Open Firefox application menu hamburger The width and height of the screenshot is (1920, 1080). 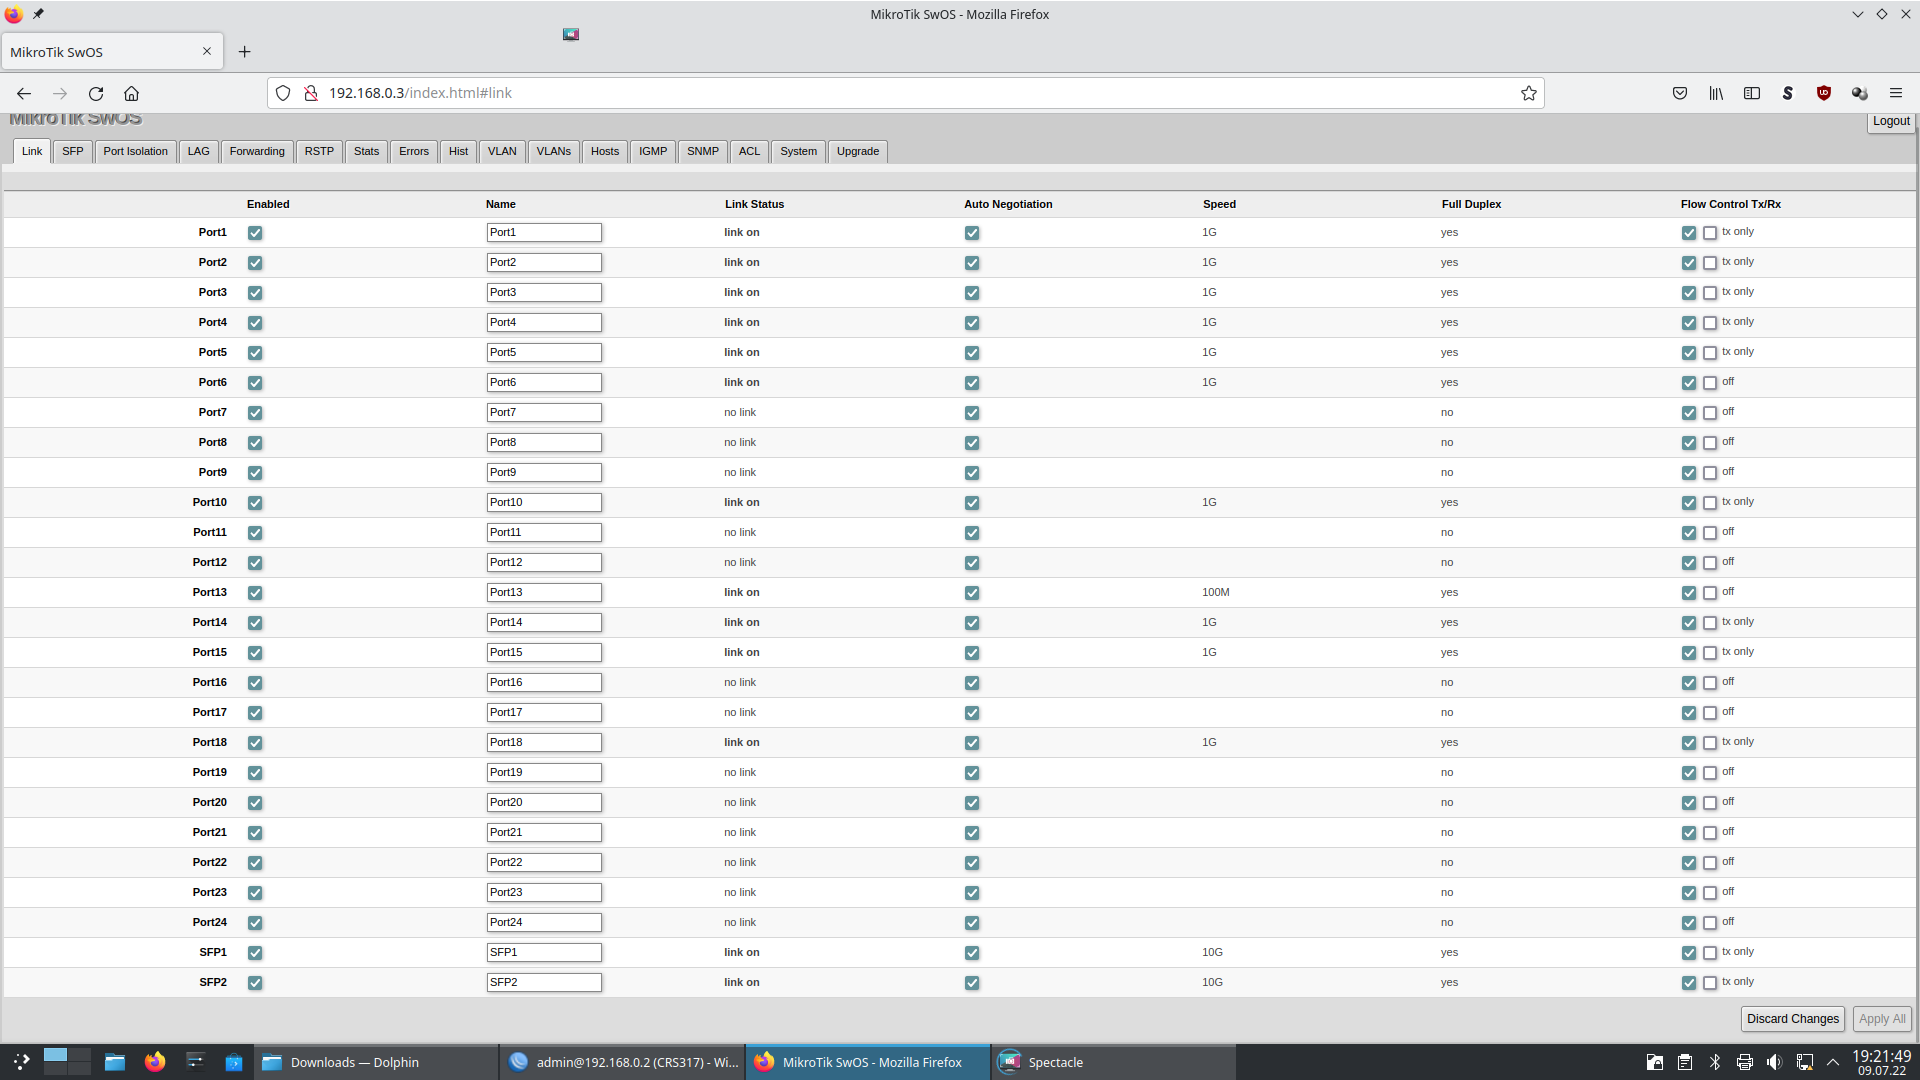[x=1895, y=93]
